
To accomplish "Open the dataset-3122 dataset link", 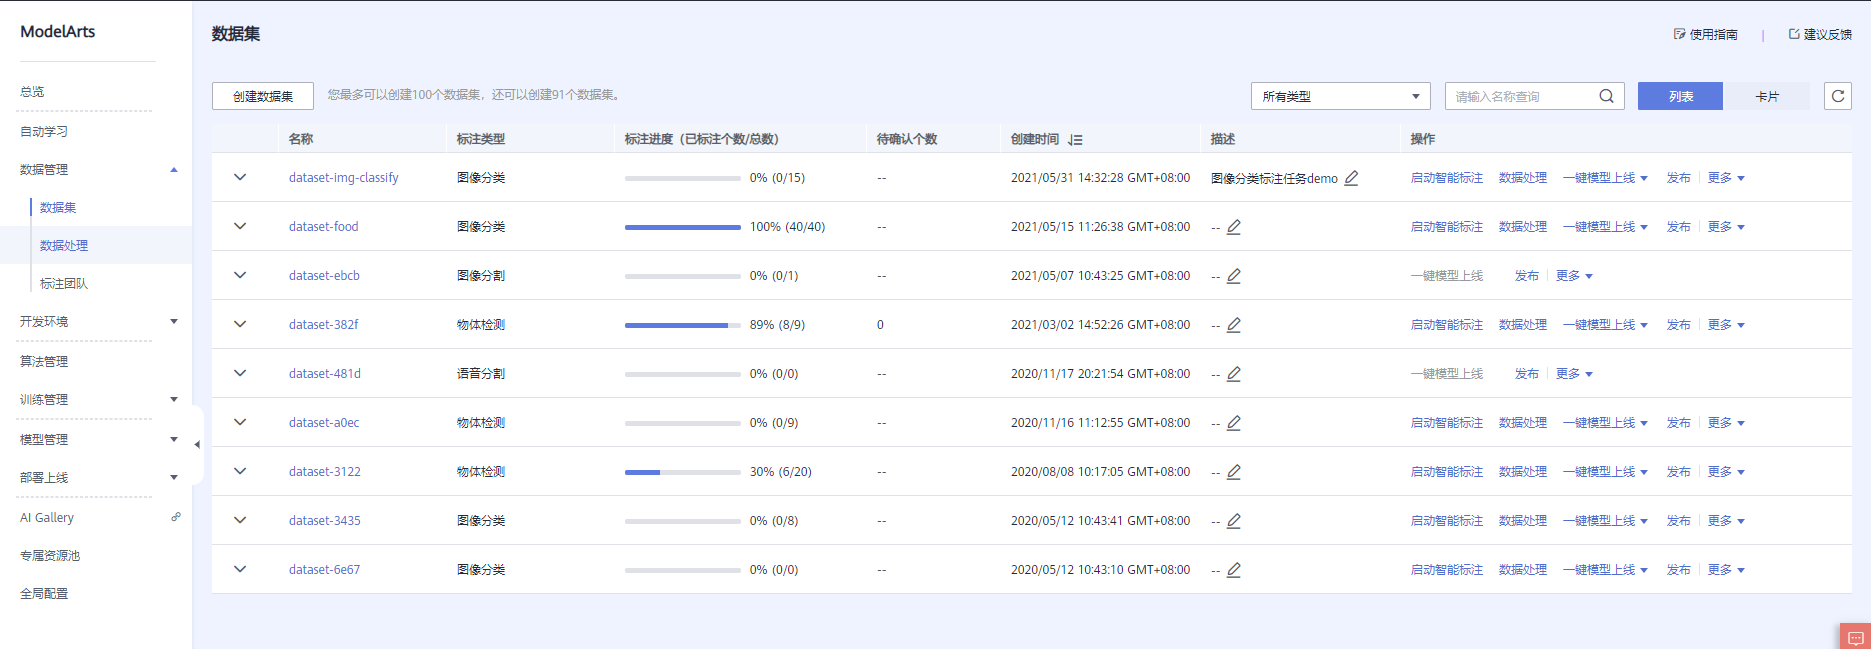I will tap(325, 472).
